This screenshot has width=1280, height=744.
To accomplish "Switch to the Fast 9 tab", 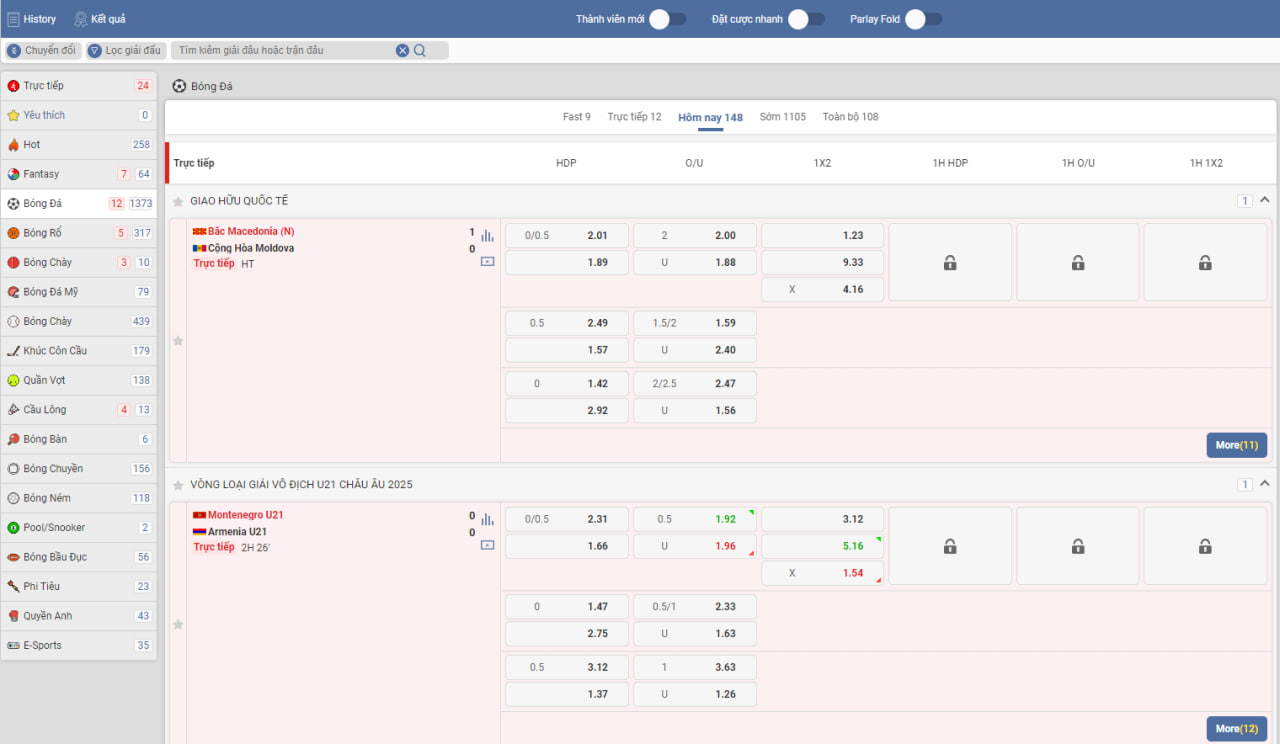I will pyautogui.click(x=577, y=117).
